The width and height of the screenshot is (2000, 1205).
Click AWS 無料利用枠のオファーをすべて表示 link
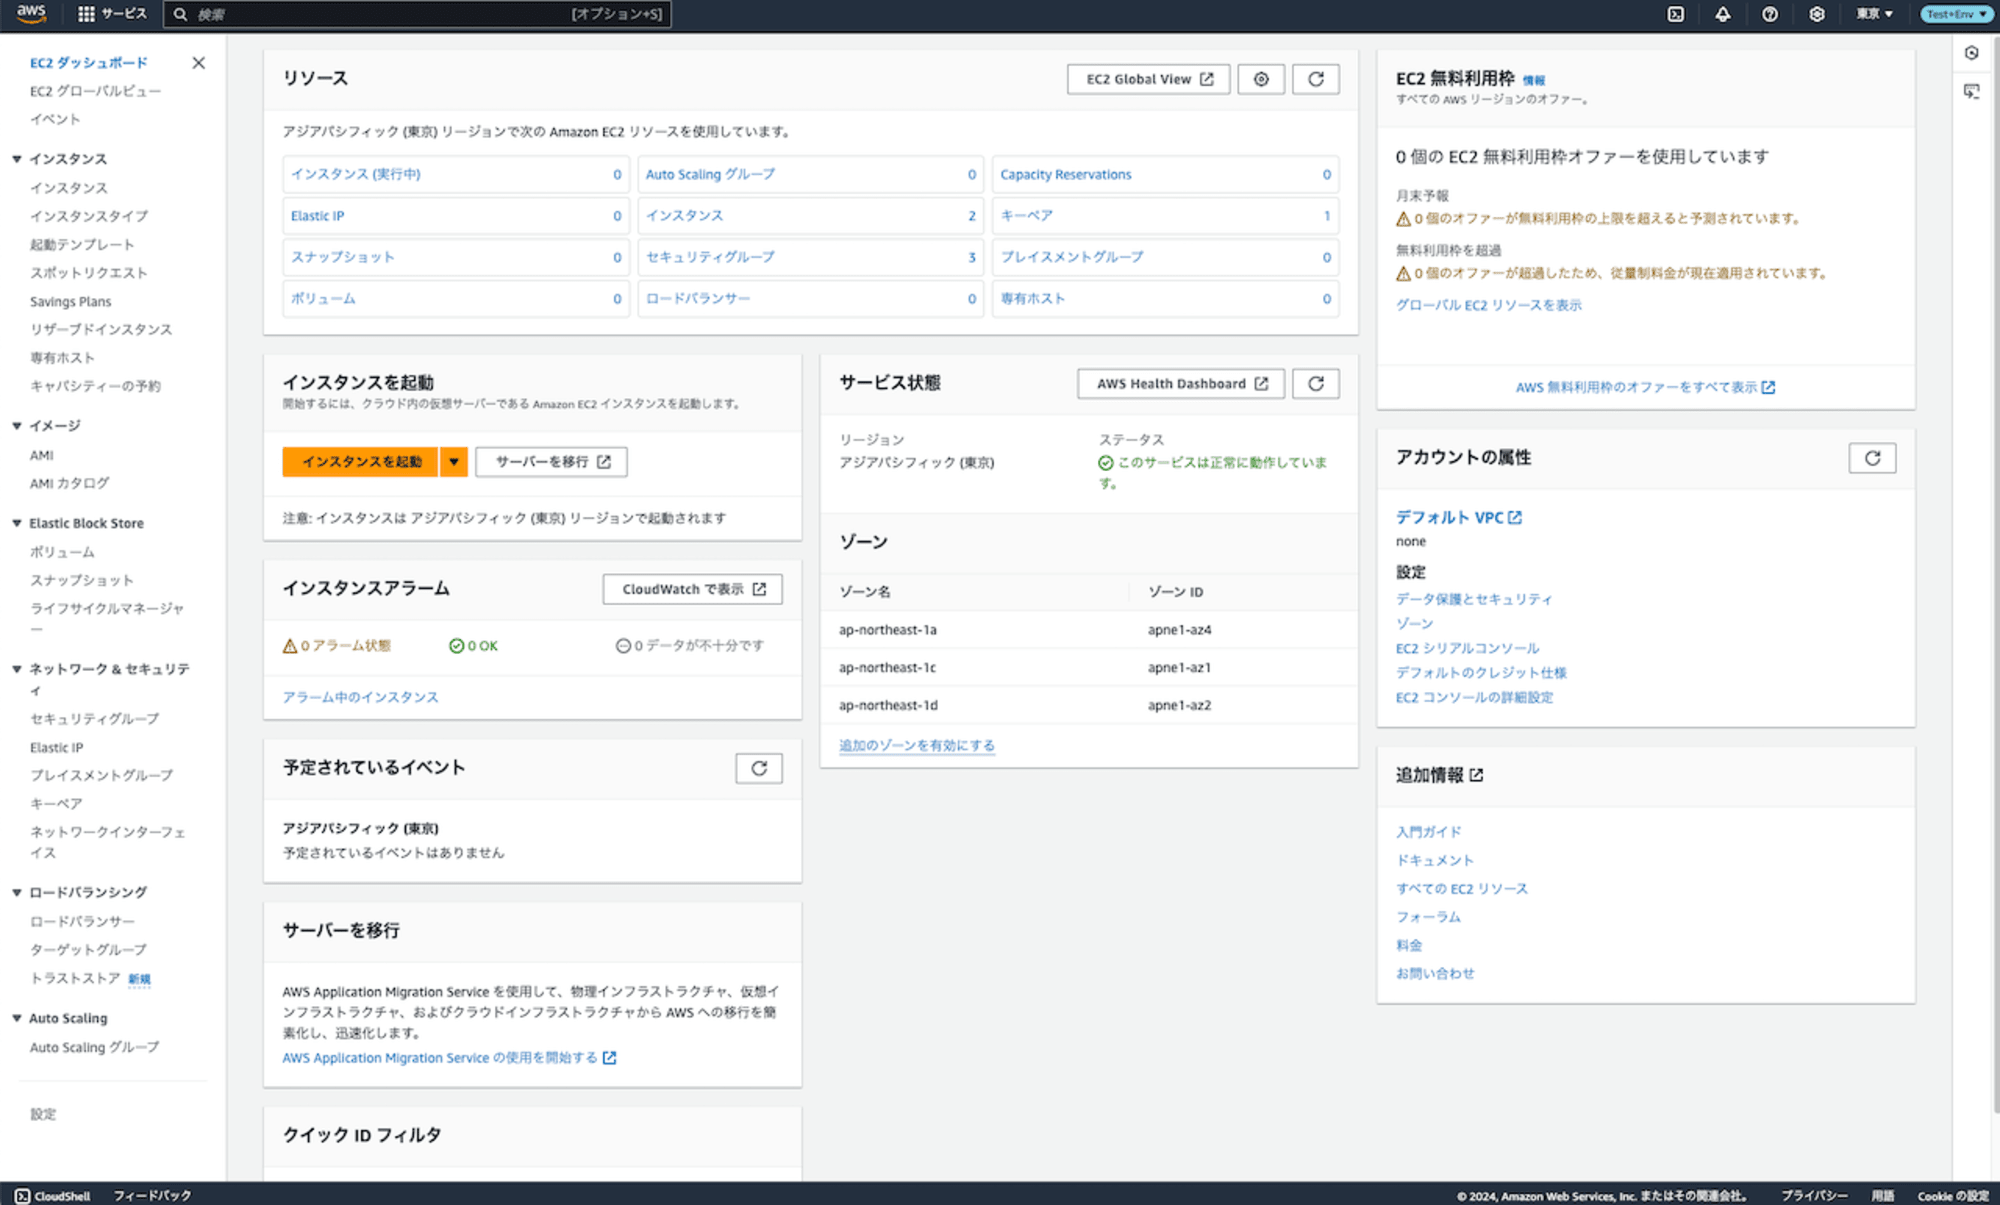click(x=1646, y=388)
